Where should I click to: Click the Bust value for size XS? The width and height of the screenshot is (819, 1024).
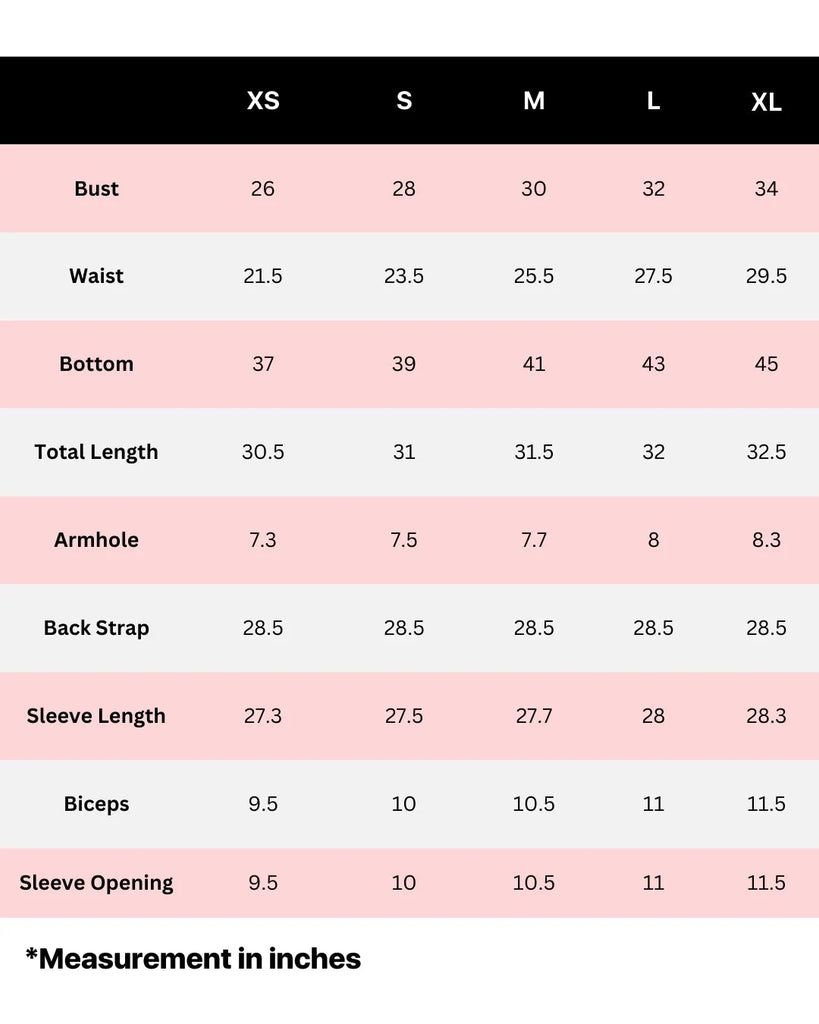[x=263, y=189]
